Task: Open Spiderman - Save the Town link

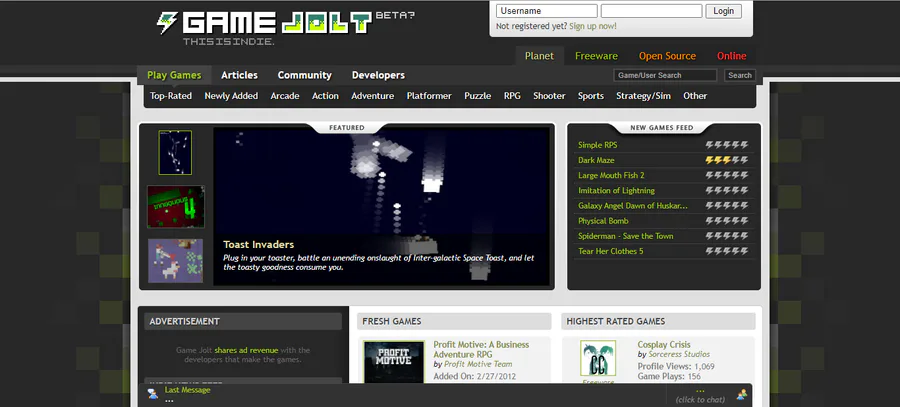Action: (626, 236)
